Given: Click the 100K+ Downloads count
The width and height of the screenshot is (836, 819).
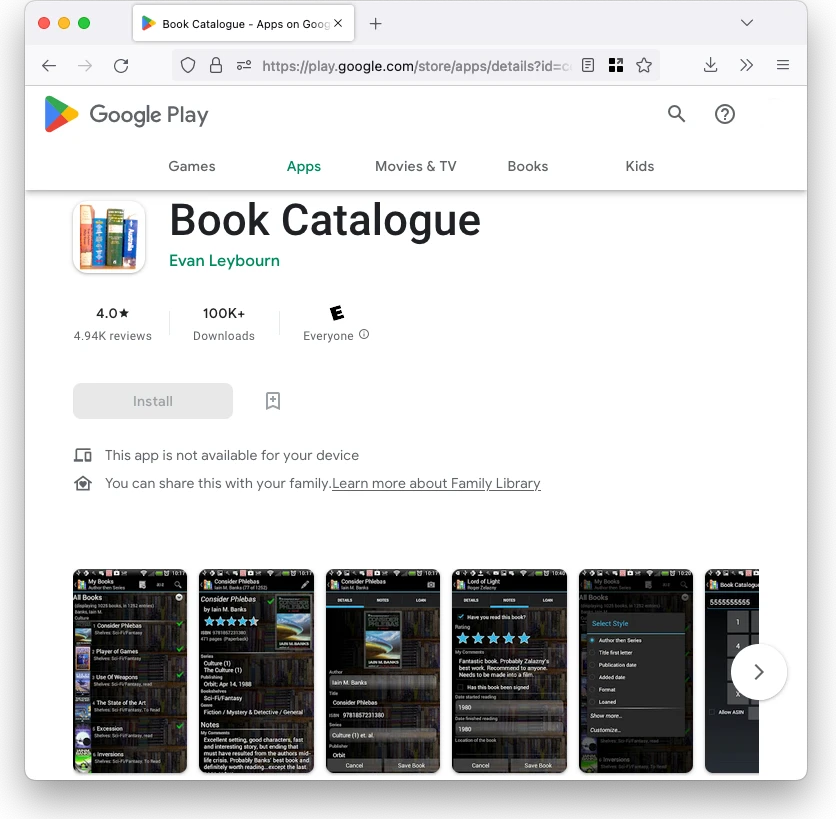Looking at the screenshot, I should click(x=224, y=324).
